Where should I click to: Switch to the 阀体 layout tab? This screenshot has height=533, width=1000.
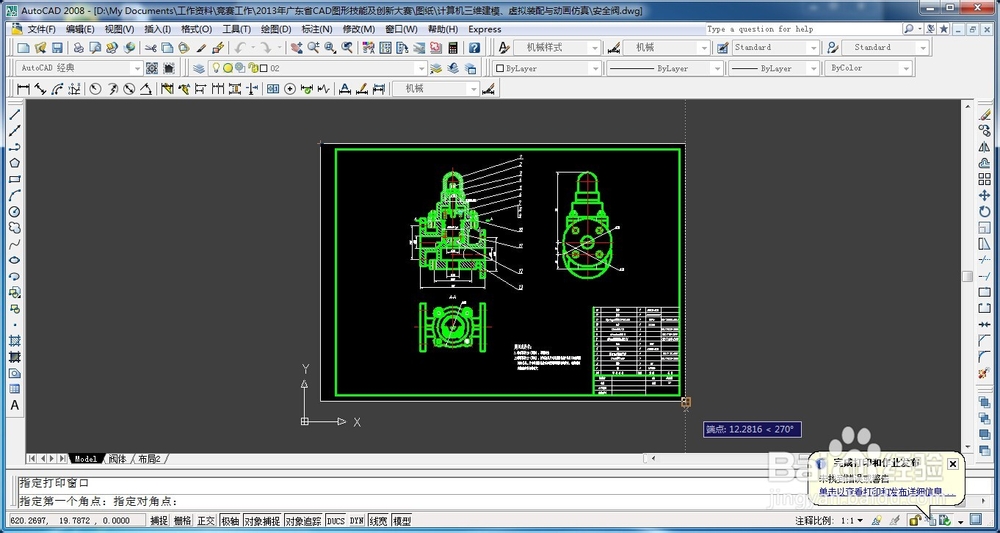117,459
